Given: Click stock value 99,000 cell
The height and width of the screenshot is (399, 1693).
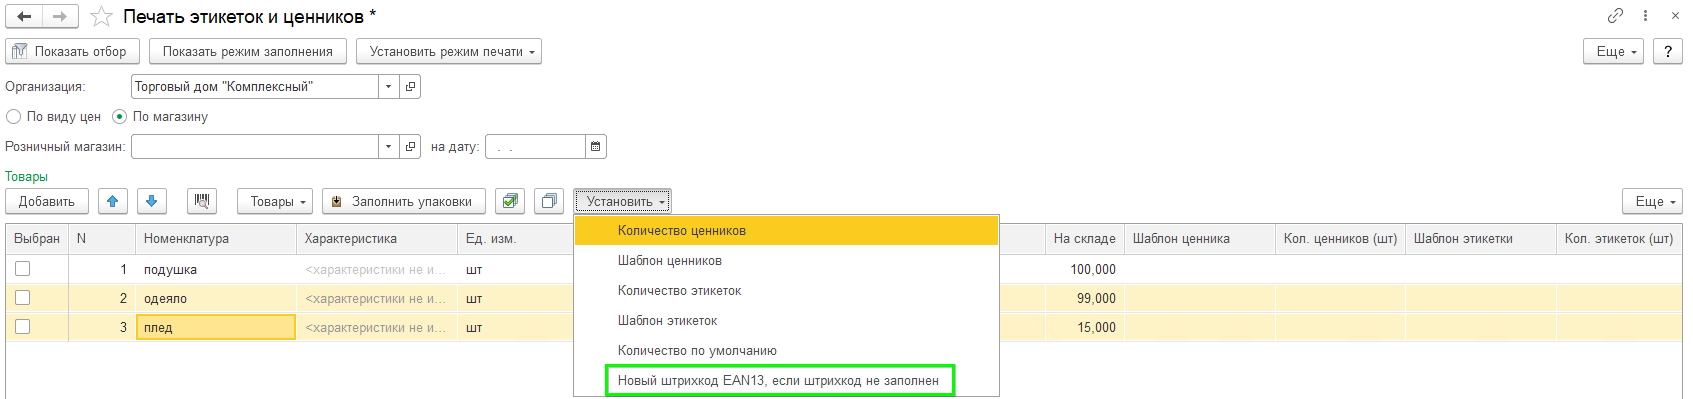Looking at the screenshot, I should click(x=1084, y=298).
